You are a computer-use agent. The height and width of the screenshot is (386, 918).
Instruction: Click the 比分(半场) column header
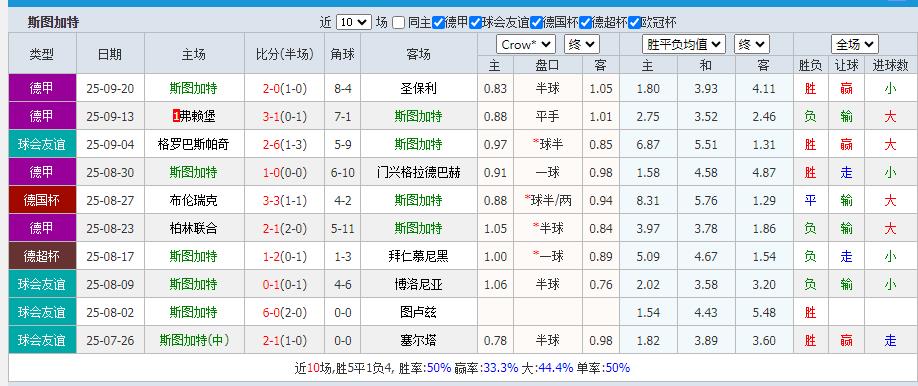[x=285, y=54]
